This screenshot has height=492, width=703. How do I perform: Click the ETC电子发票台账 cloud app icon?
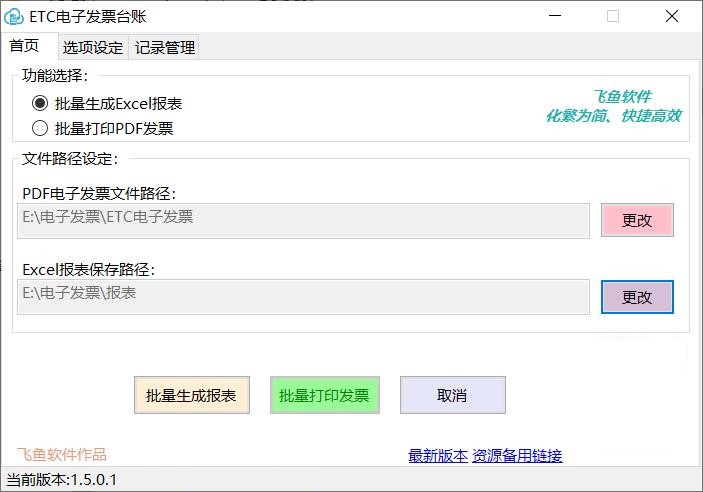tap(15, 16)
